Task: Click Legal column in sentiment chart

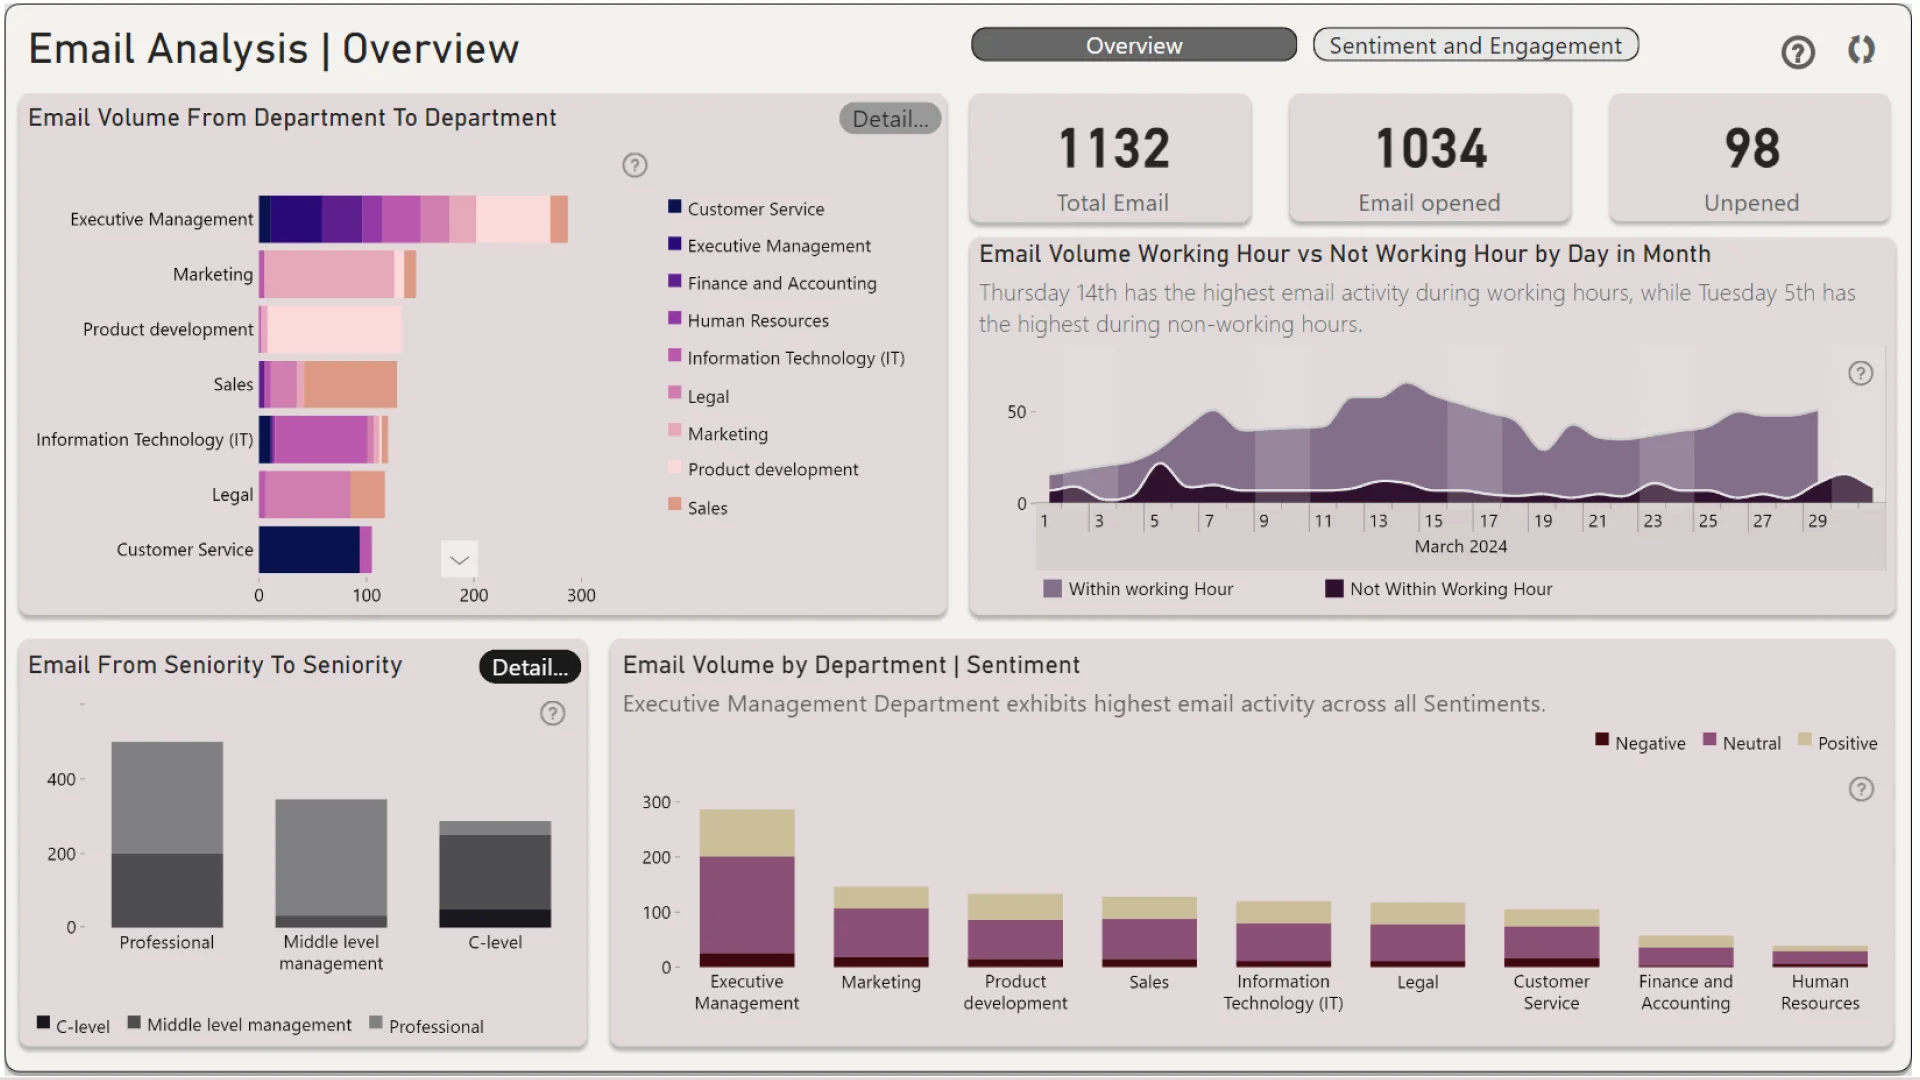Action: tap(1417, 935)
